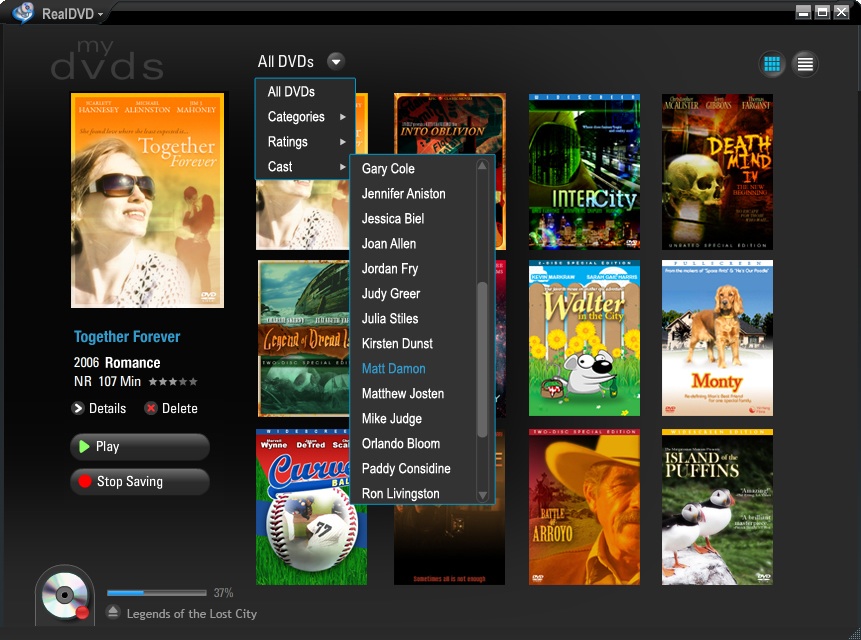Set the star rating for Together Forever

click(173, 381)
